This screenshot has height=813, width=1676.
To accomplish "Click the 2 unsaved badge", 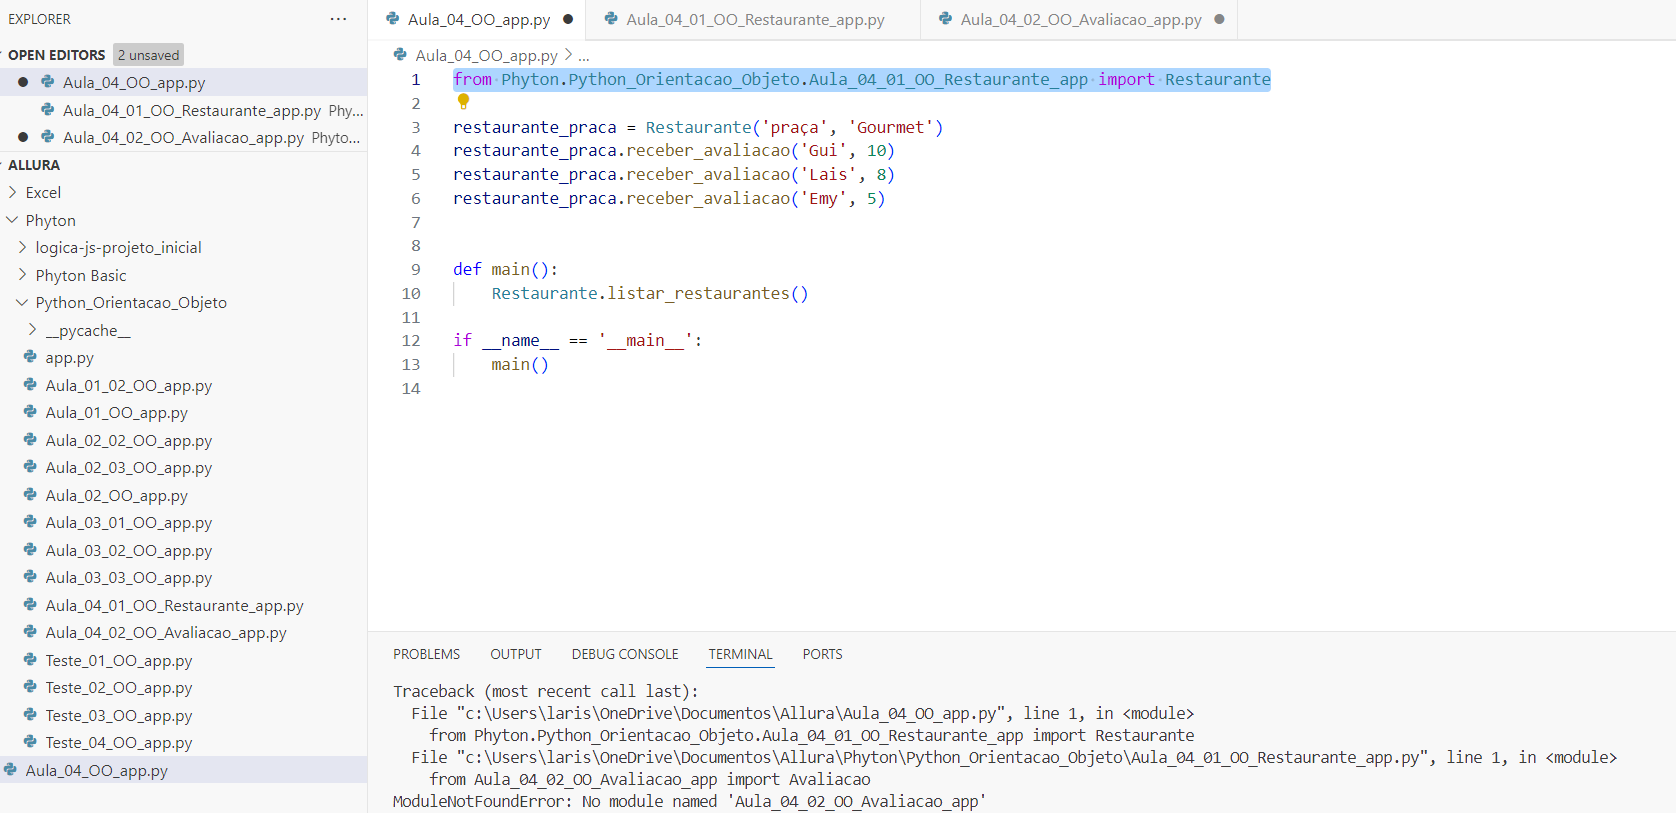I will (x=148, y=55).
